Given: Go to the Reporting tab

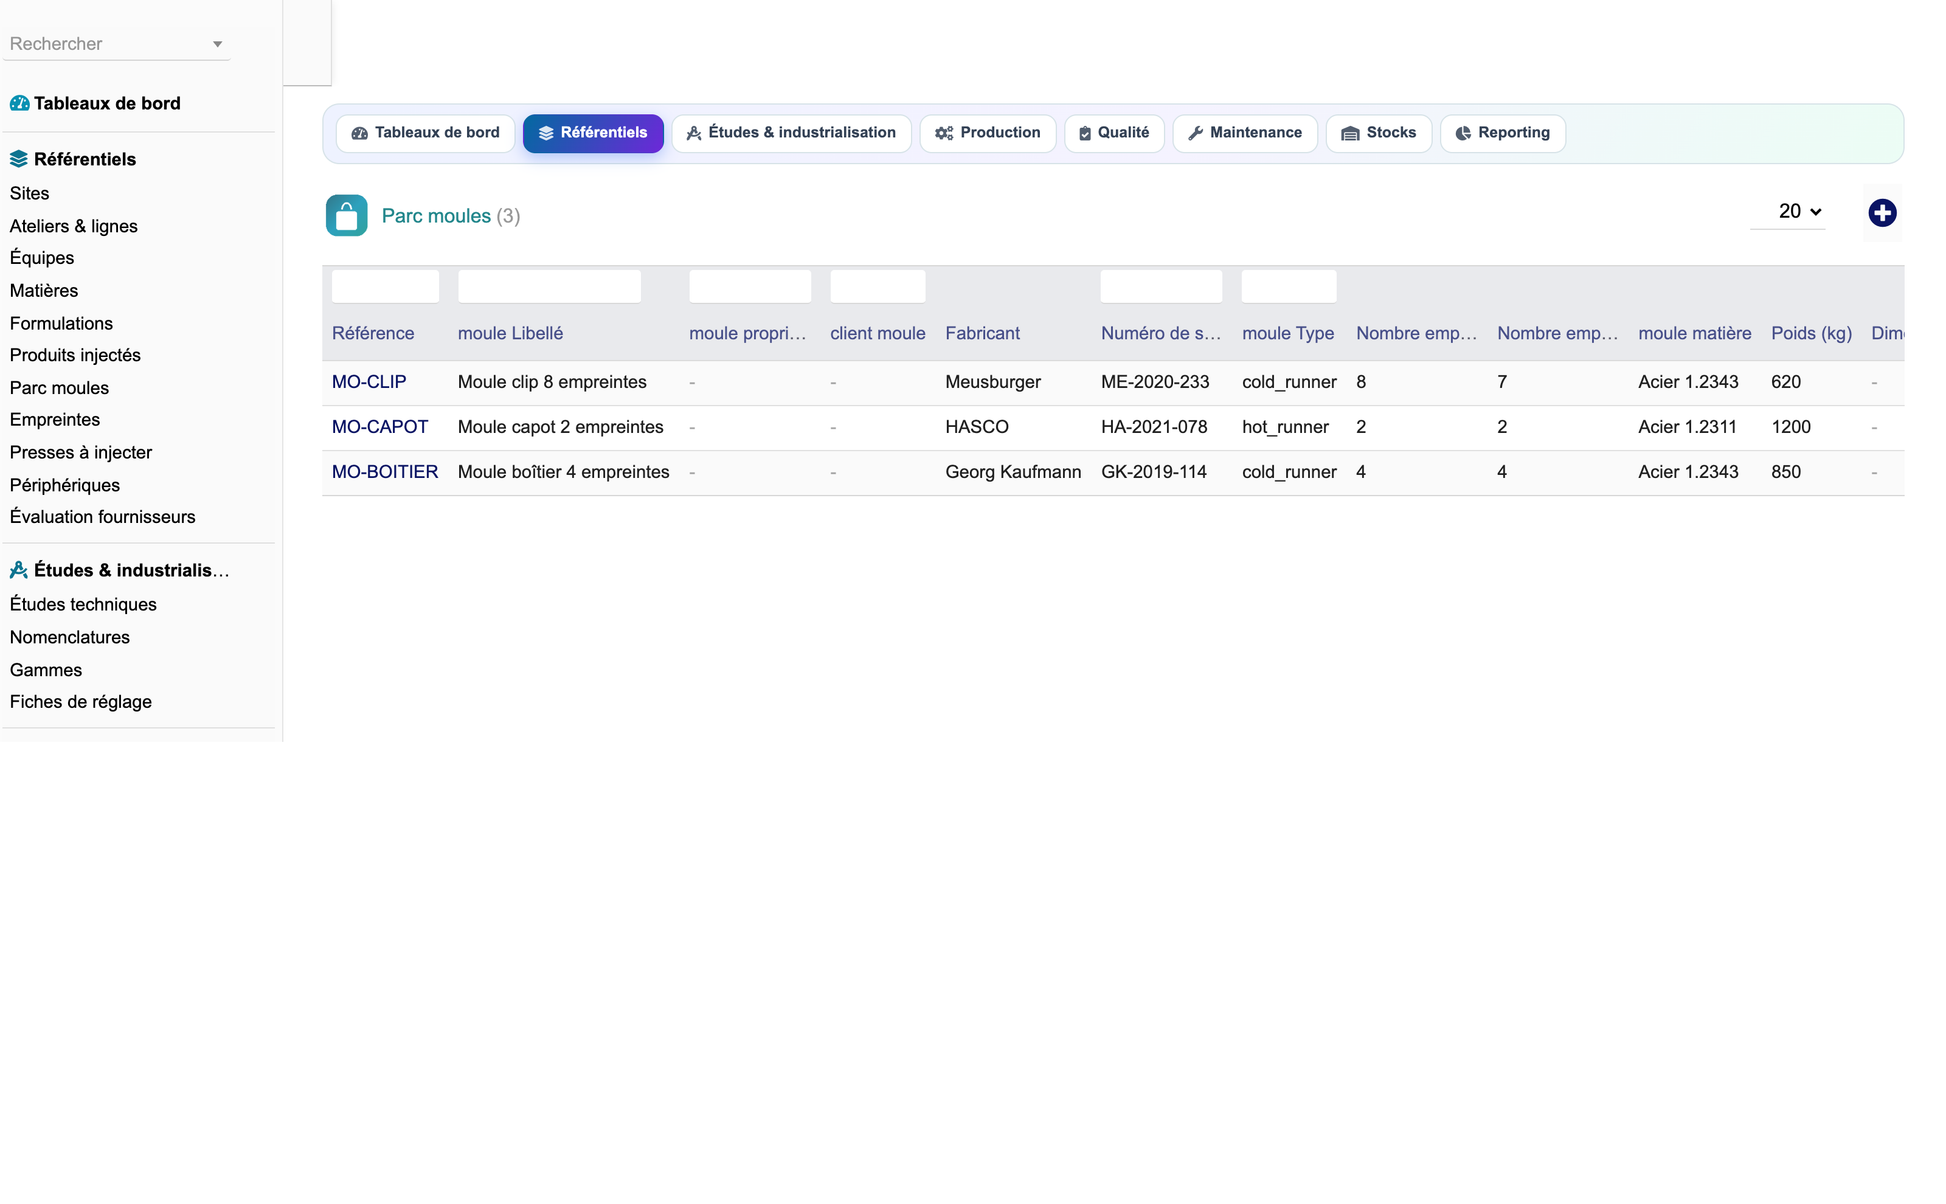Looking at the screenshot, I should point(1503,133).
